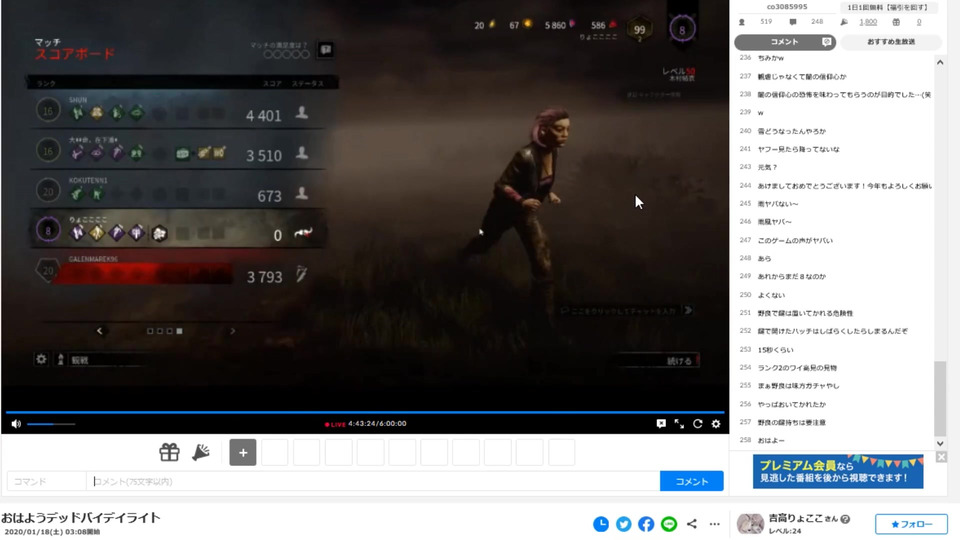Close the premium banner advertisement
This screenshot has height=540, width=960.
(x=941, y=457)
